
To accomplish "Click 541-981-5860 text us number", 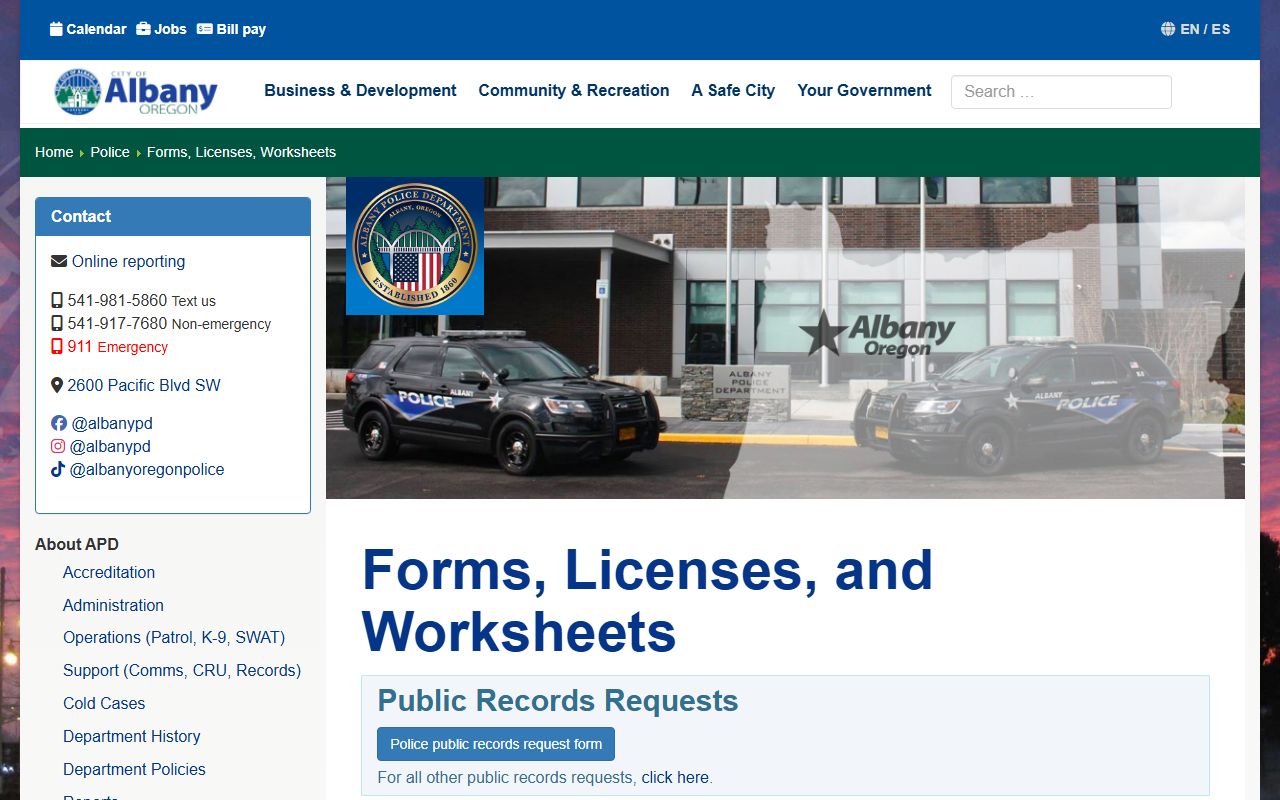I will pos(117,300).
